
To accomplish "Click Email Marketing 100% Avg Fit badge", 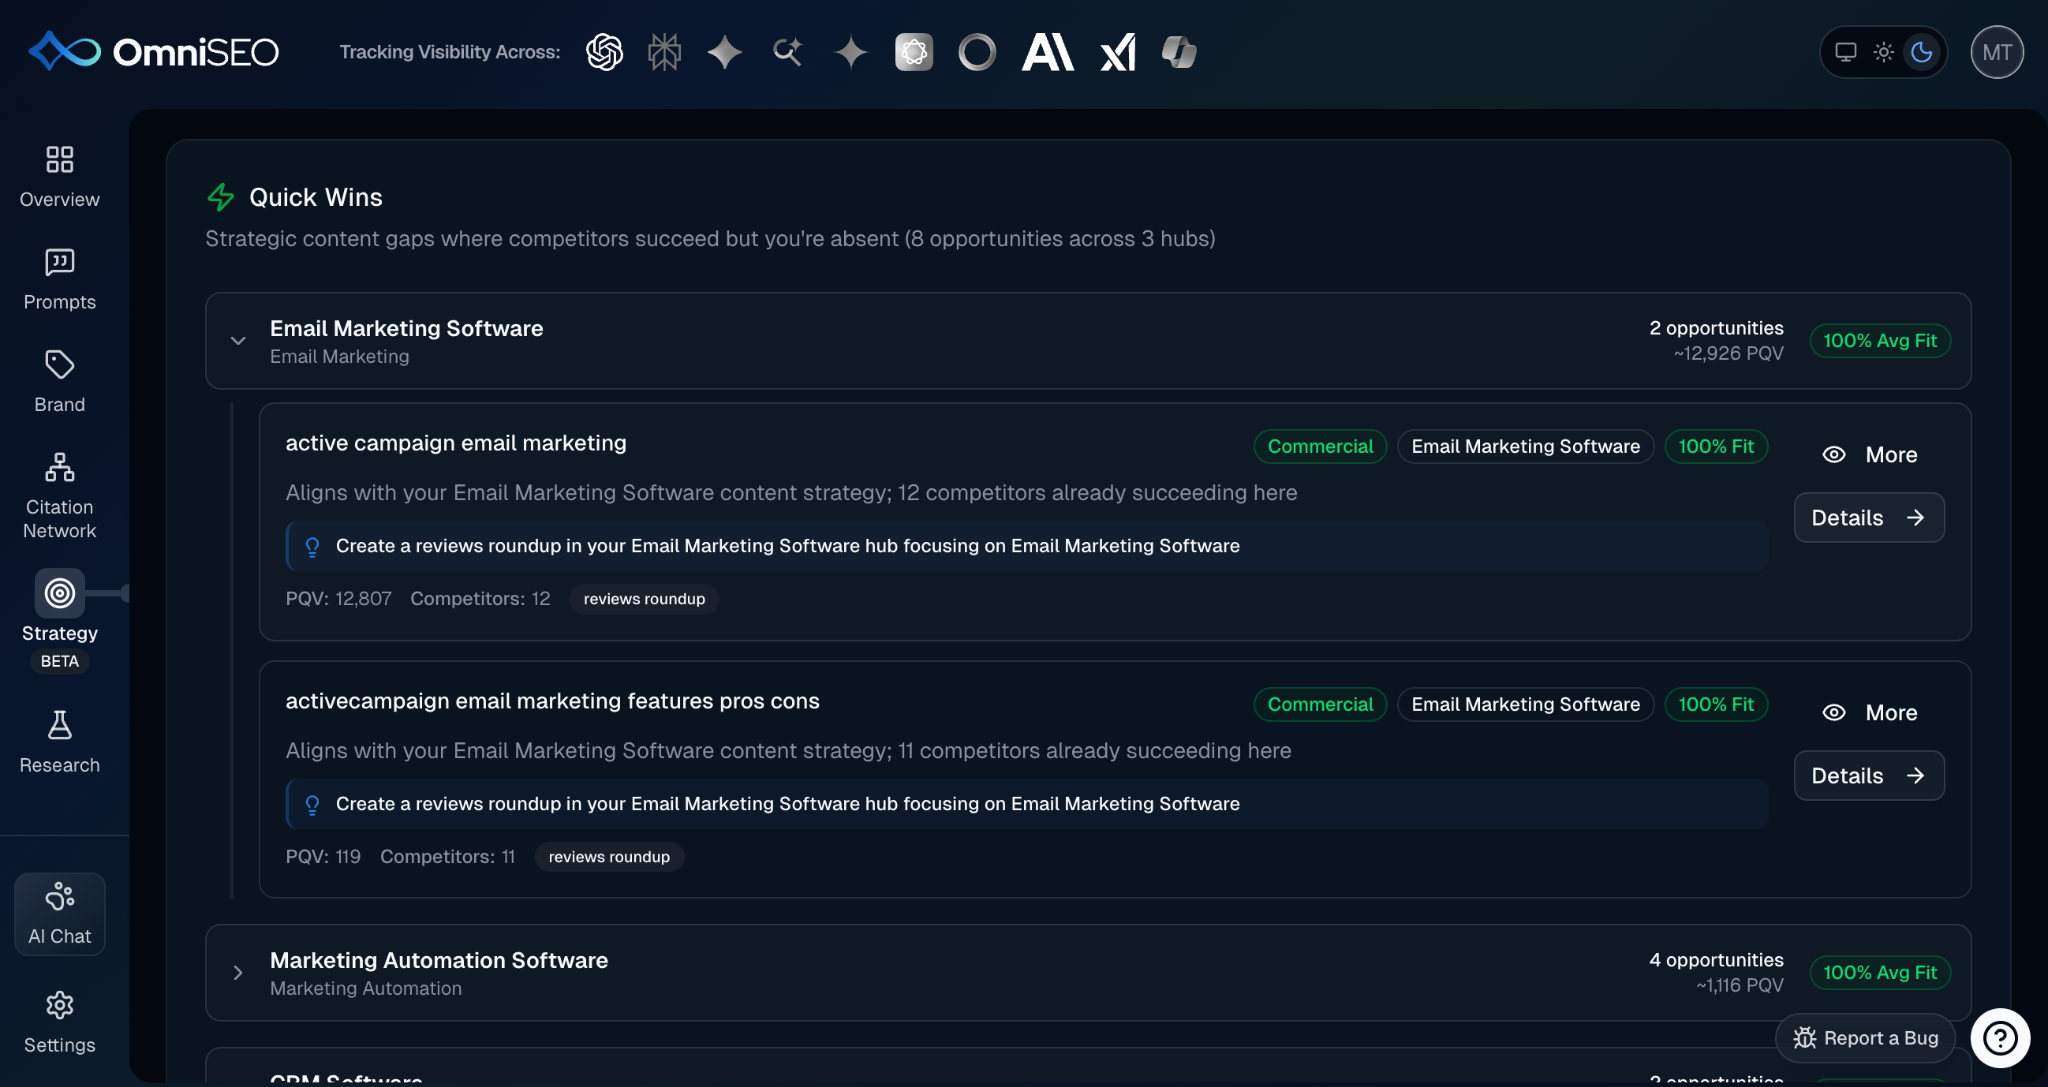I will [1880, 341].
